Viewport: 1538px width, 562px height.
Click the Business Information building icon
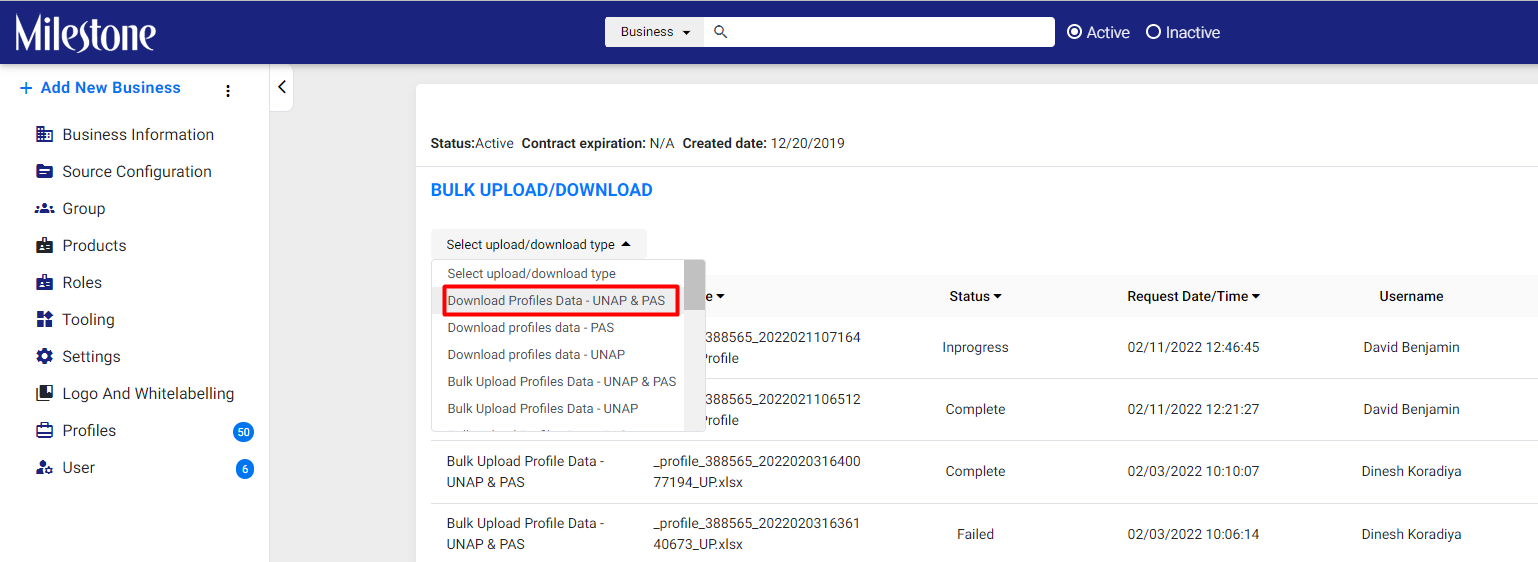tap(44, 134)
